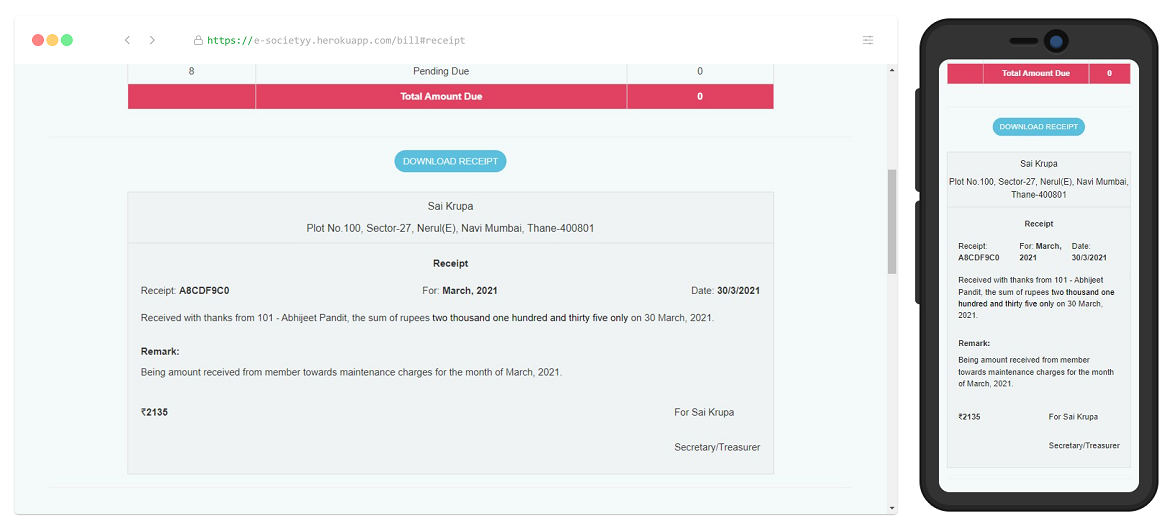This screenshot has width=1172, height=528.
Task: Tap receipt number A8CDF9C0 on phone
Action: (x=978, y=257)
